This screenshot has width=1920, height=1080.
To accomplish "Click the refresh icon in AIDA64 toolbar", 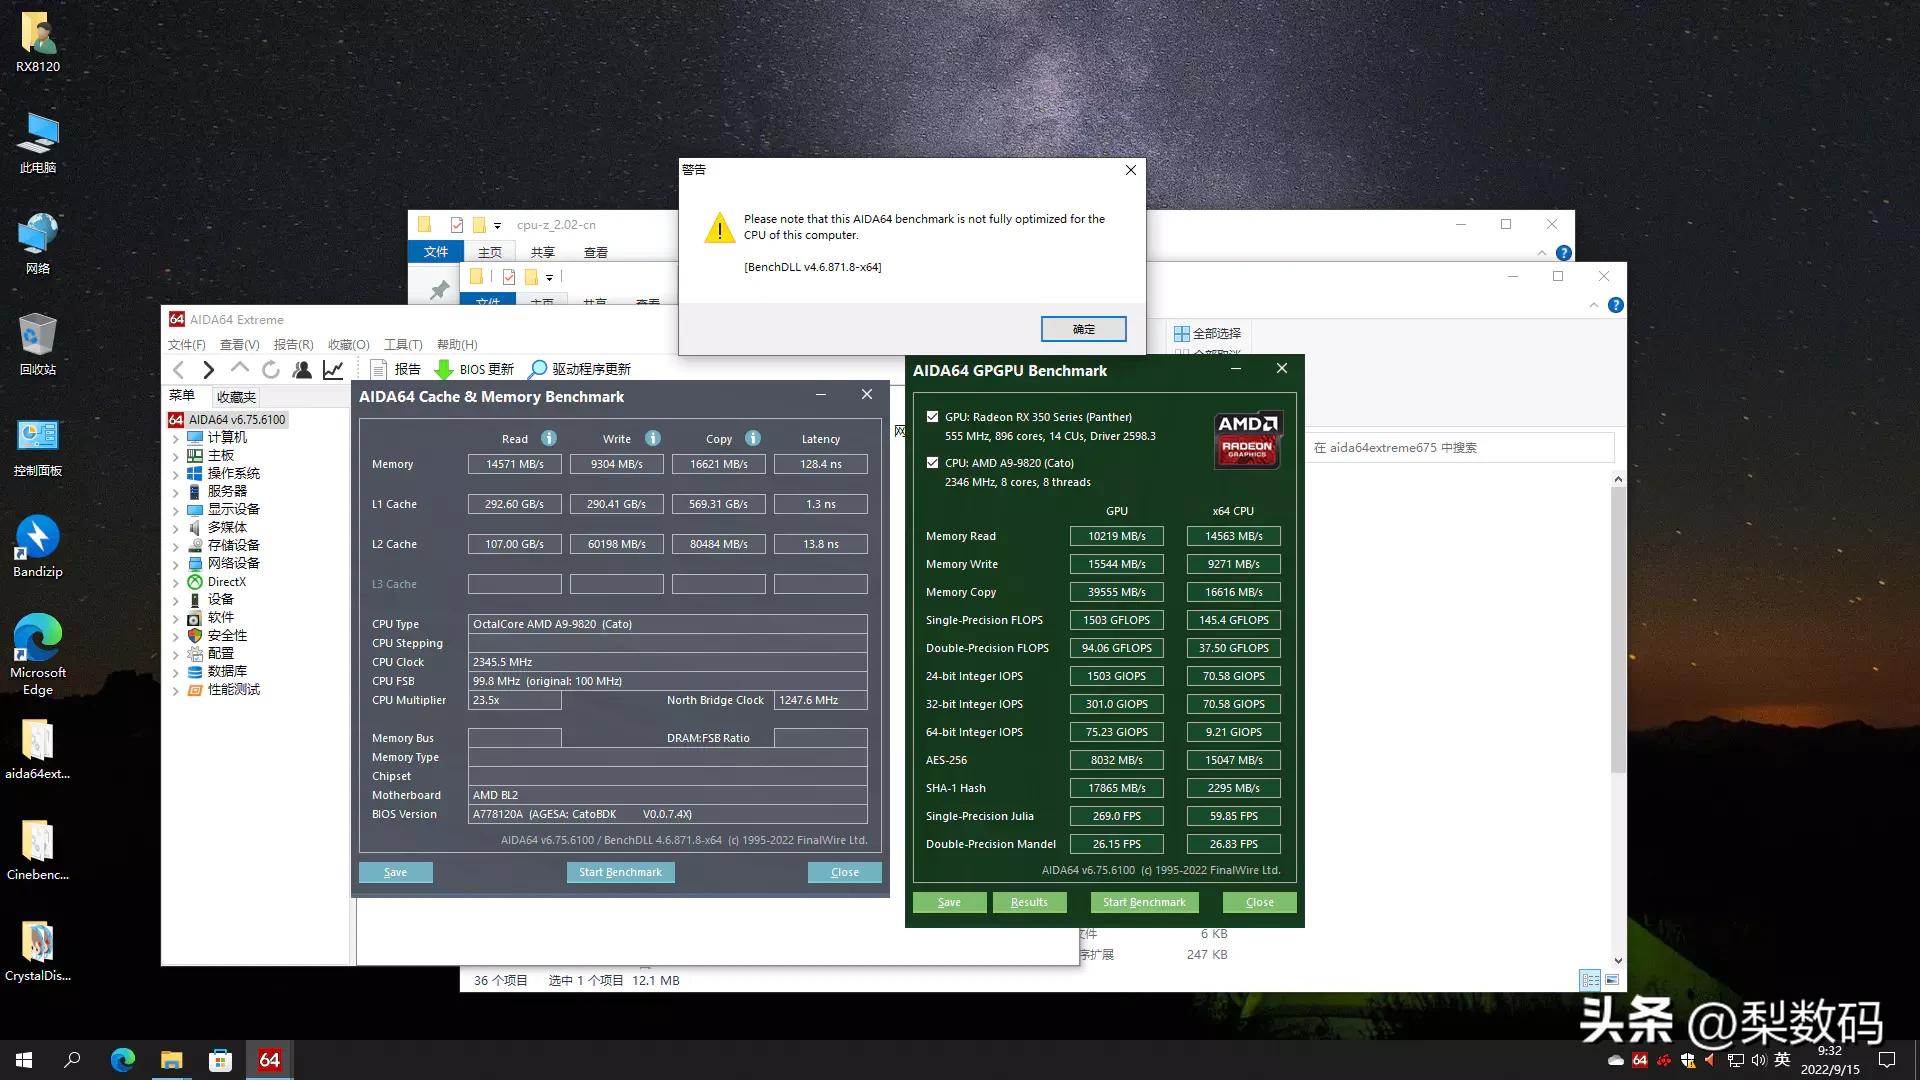I will (x=271, y=369).
